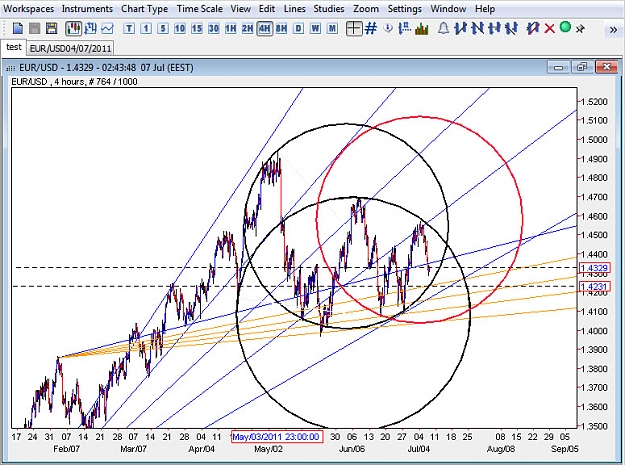Select the falling trend line tool
The height and width of the screenshot is (465, 625).
click(477, 29)
